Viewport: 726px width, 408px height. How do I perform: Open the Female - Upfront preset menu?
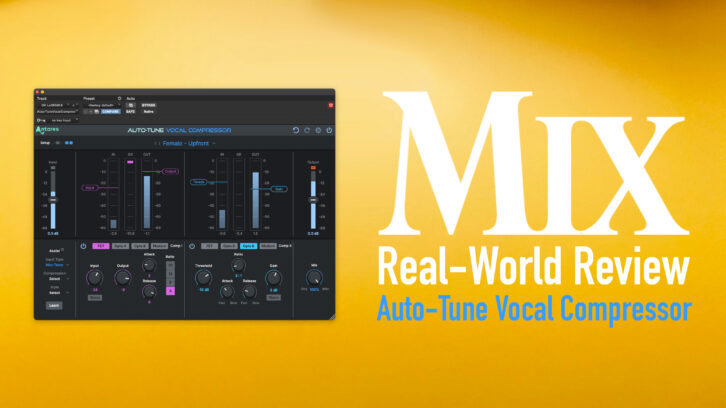point(186,144)
